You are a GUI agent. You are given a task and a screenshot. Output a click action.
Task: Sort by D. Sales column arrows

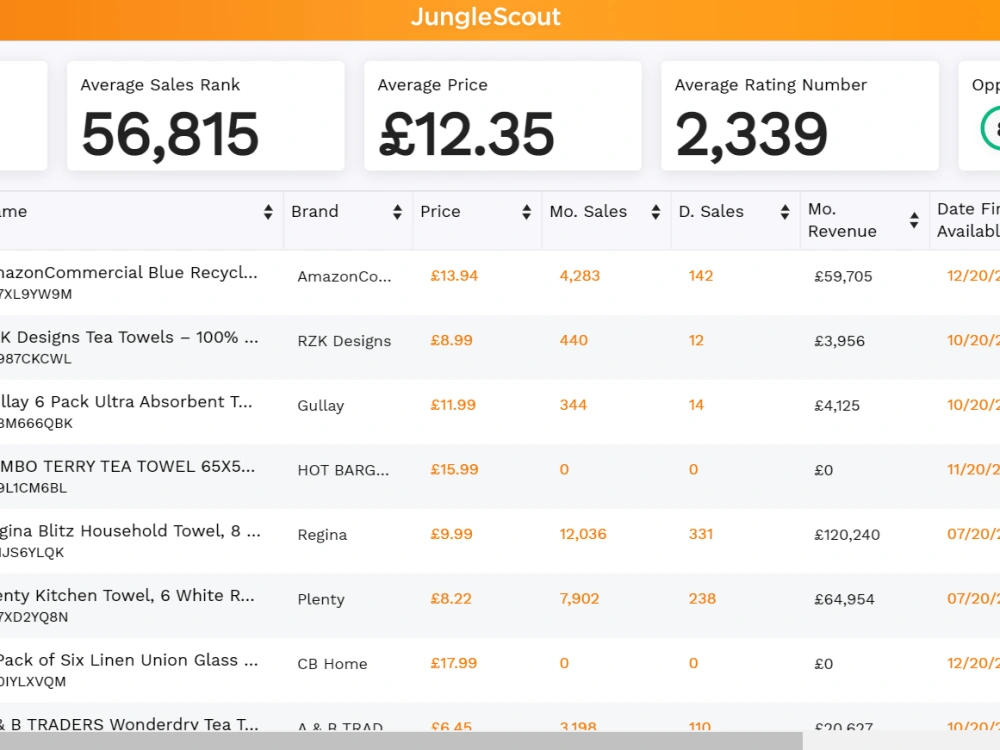click(x=785, y=212)
